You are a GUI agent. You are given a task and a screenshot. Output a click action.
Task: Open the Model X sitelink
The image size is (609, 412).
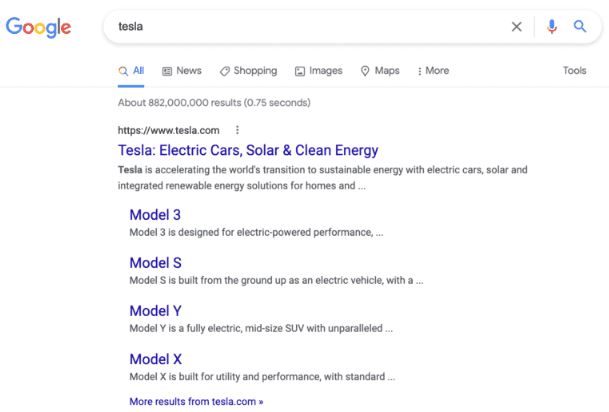pyautogui.click(x=156, y=359)
